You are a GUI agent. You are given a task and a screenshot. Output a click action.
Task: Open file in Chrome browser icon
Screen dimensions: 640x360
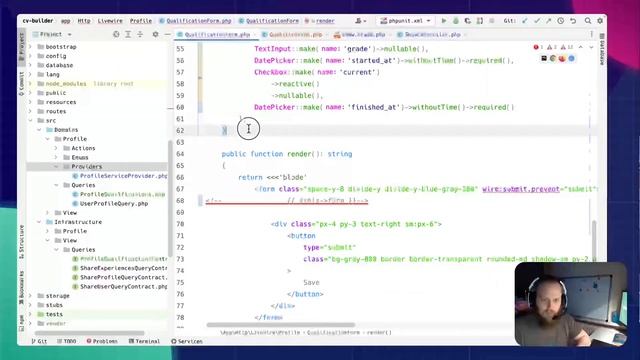point(553,59)
